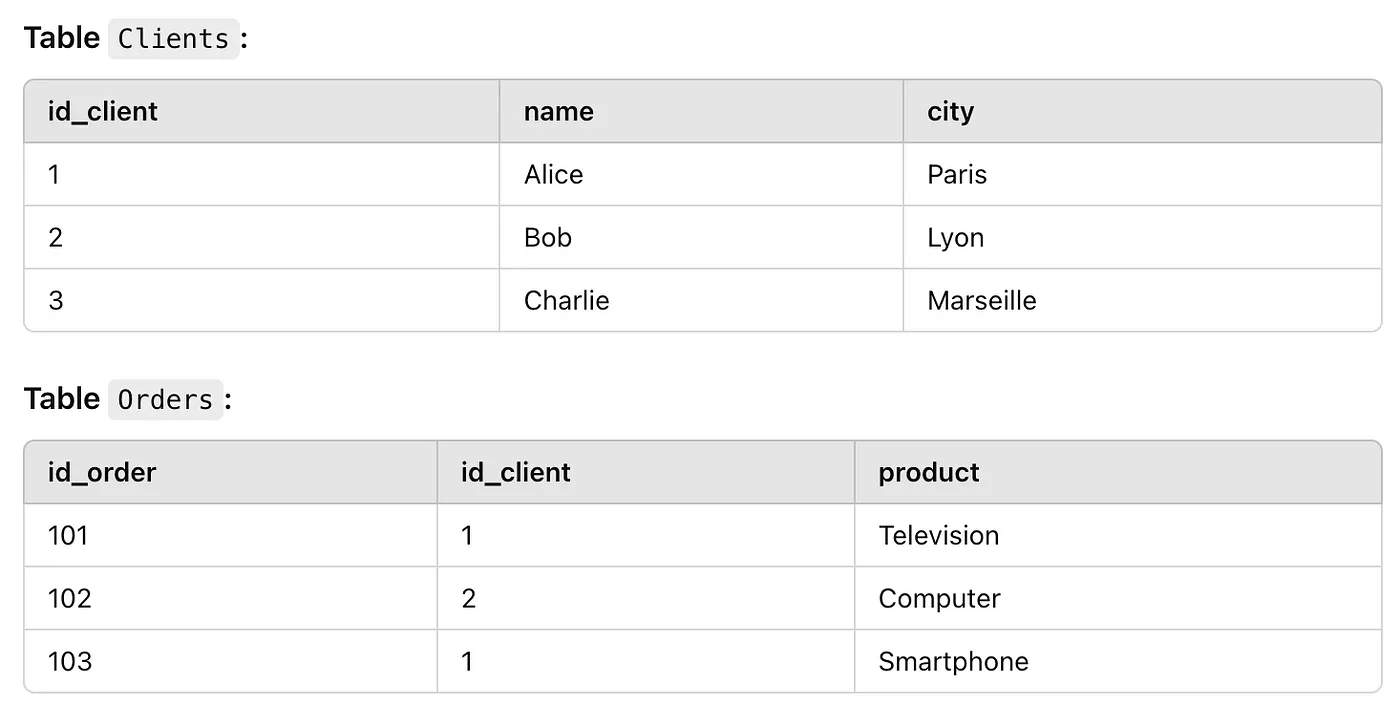The image size is (1400, 709).
Task: Select the Alice name cell
Action: 701,174
